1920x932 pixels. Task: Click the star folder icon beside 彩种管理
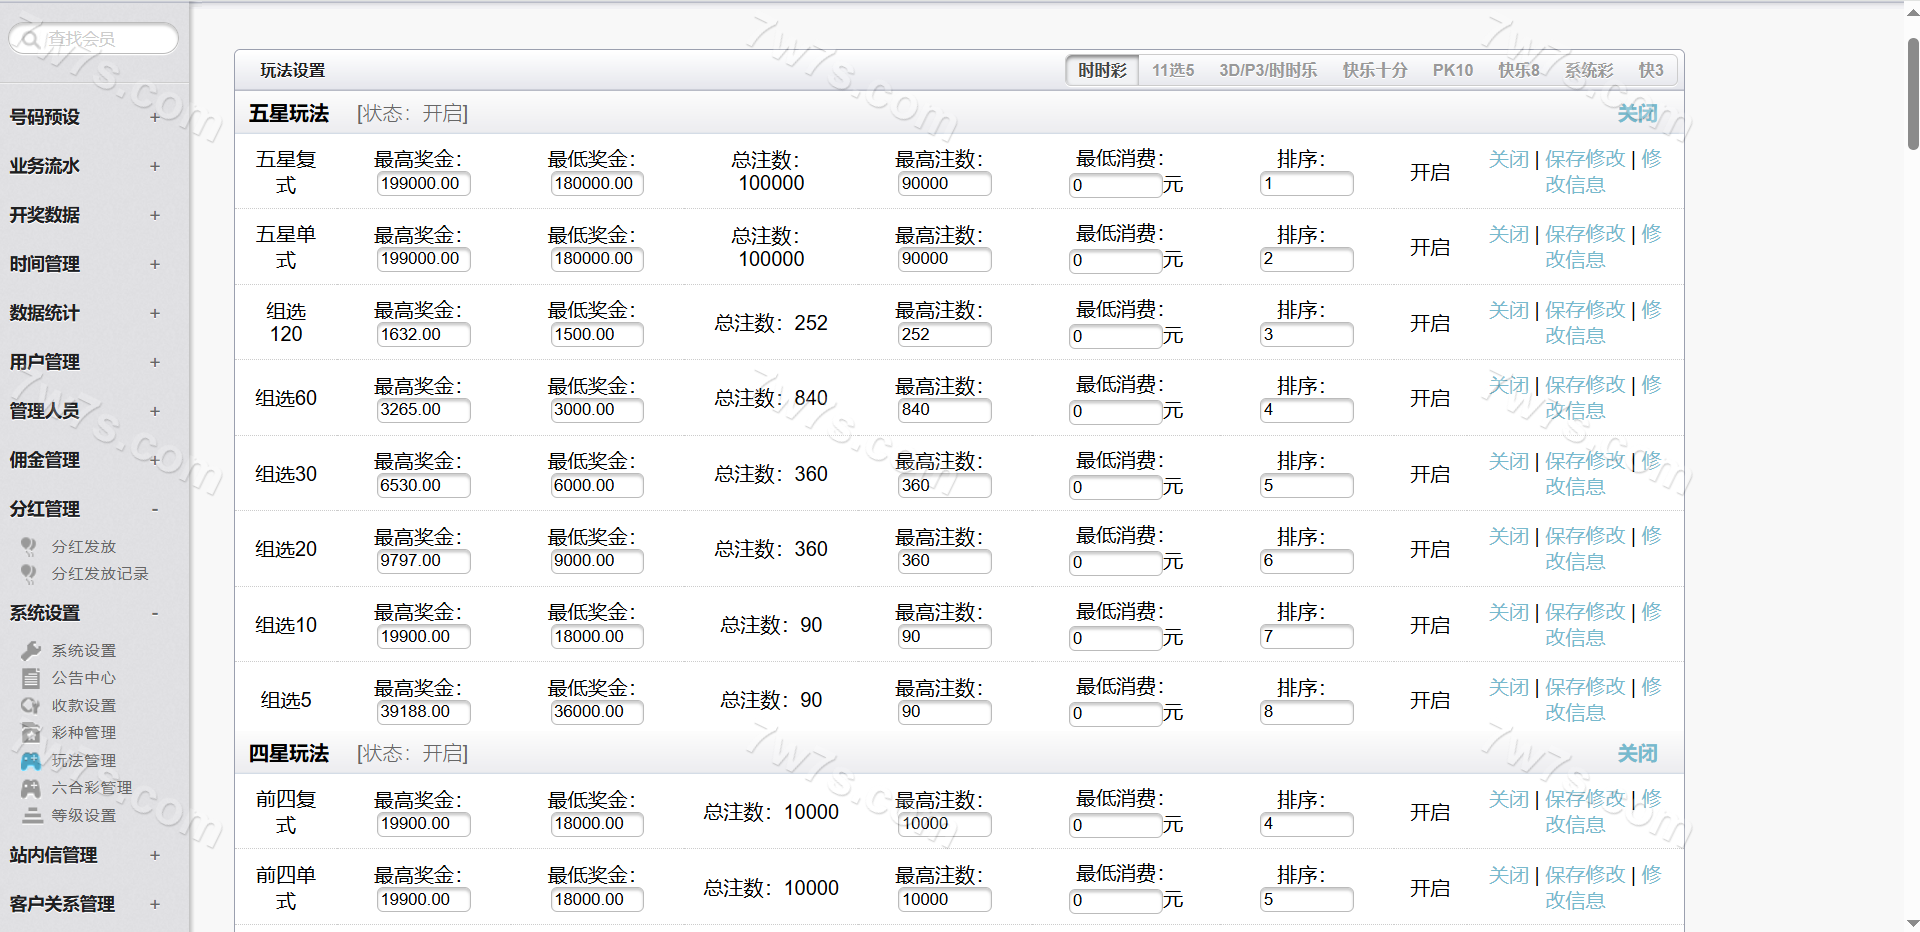[31, 733]
